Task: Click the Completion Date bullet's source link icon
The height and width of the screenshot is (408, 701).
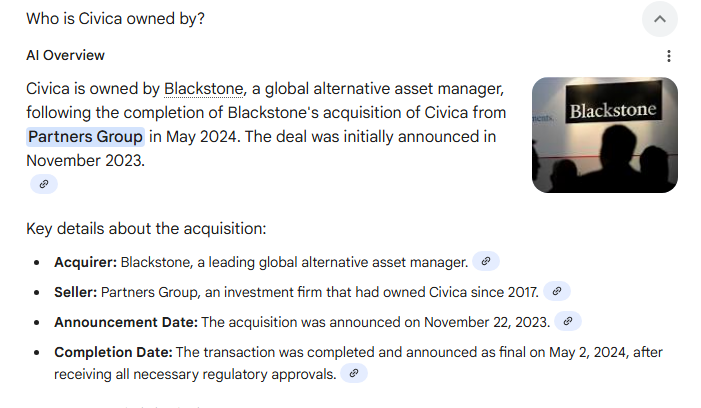Action: [354, 373]
